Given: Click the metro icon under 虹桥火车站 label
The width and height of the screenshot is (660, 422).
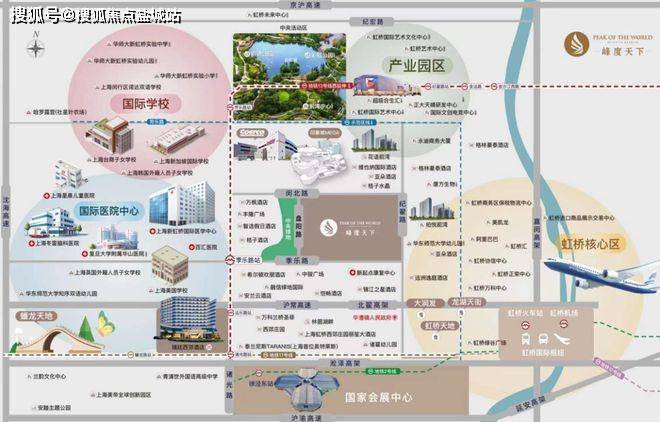Looking at the screenshot, I should click(x=526, y=324).
